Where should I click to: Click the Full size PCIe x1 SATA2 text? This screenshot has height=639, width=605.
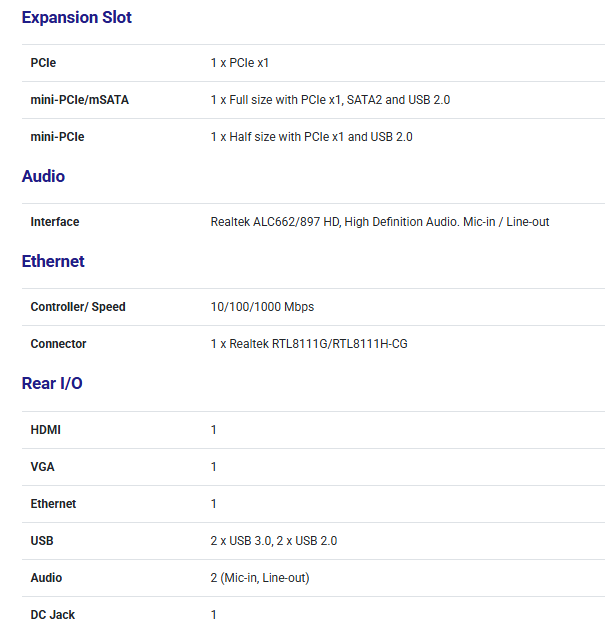tap(330, 100)
